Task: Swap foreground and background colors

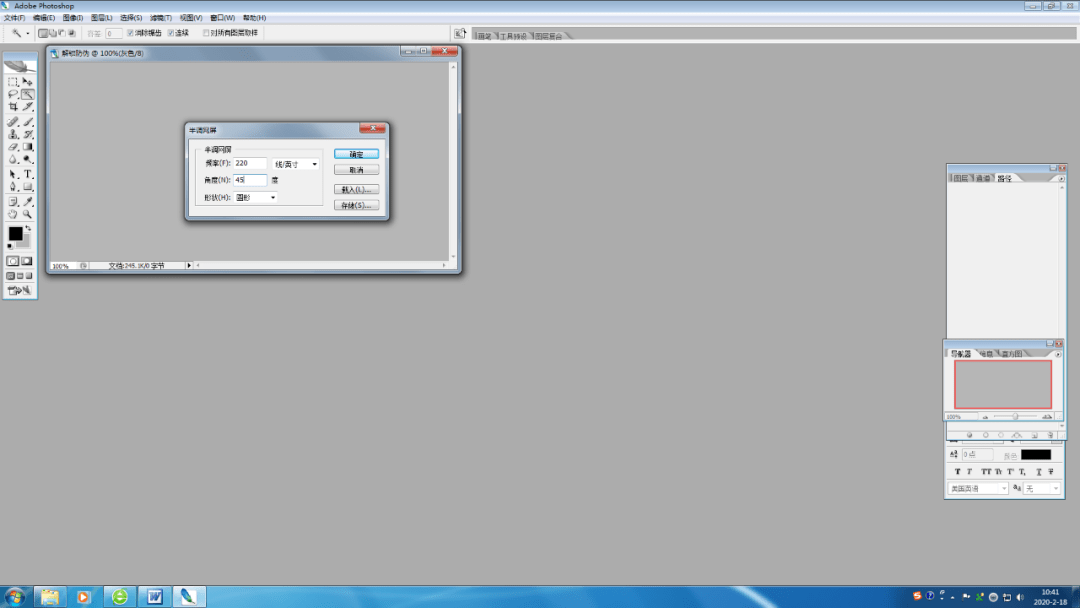Action: 28,228
